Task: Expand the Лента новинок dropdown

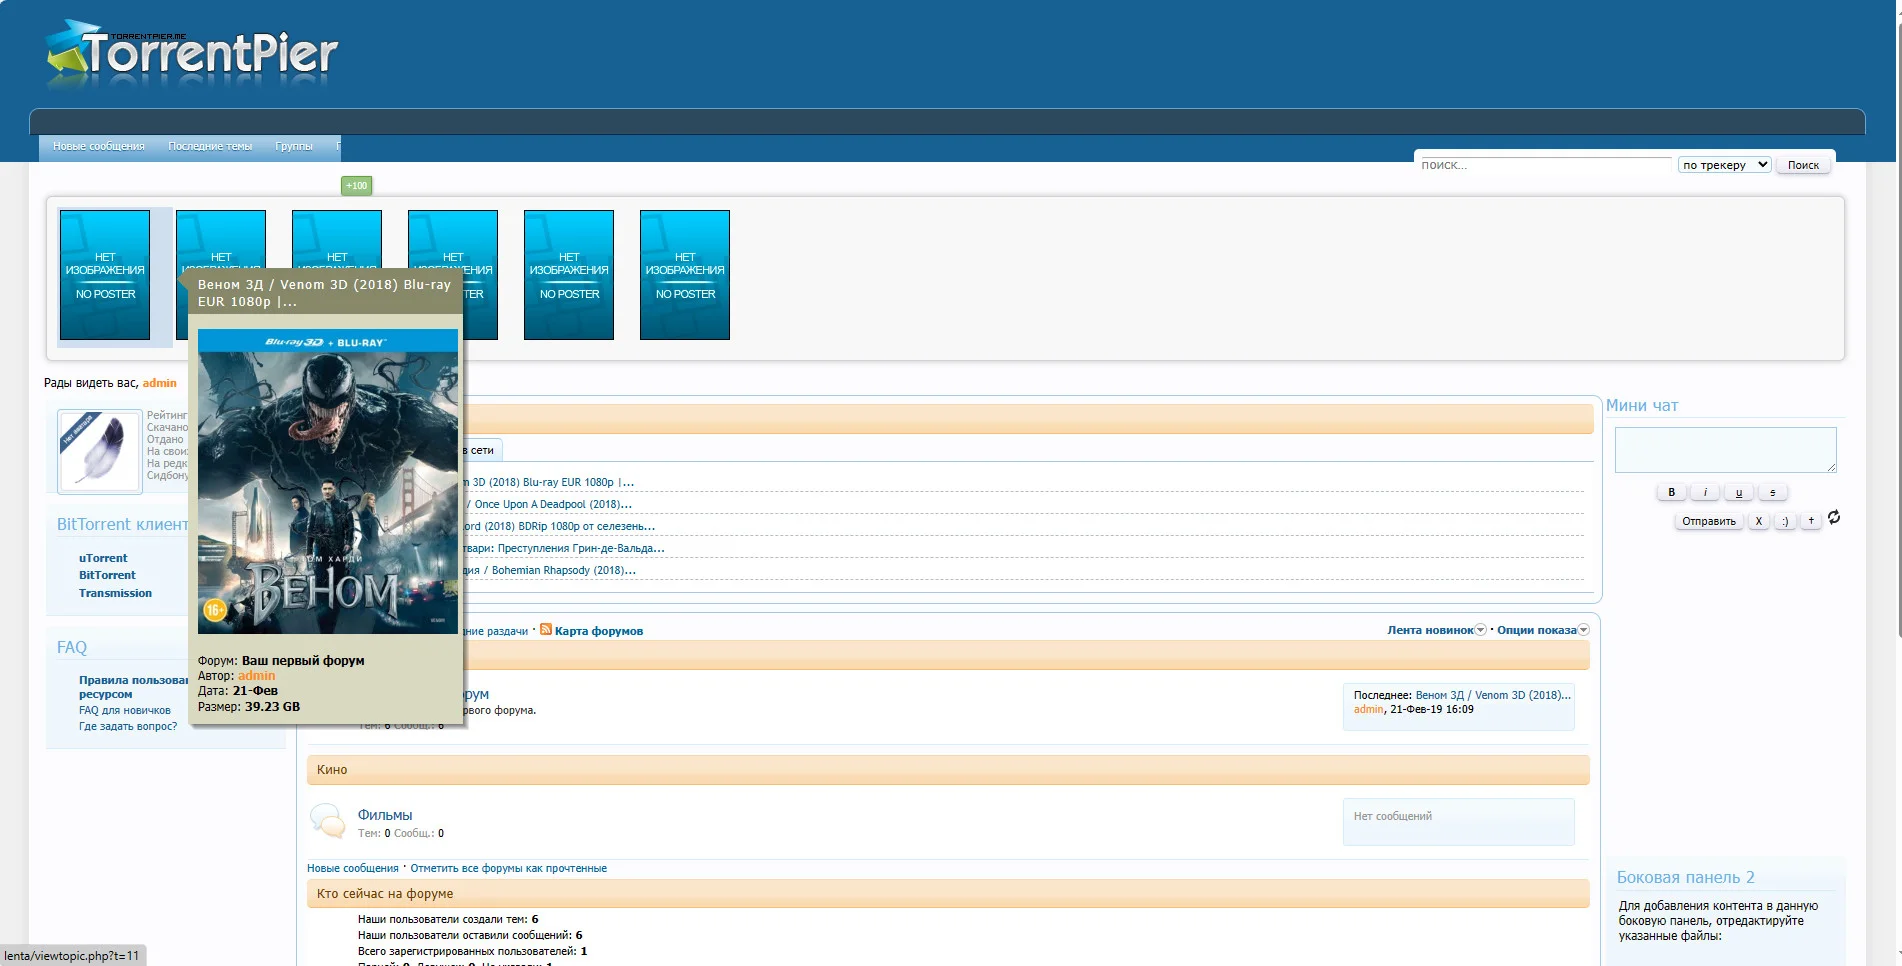Action: (x=1436, y=630)
